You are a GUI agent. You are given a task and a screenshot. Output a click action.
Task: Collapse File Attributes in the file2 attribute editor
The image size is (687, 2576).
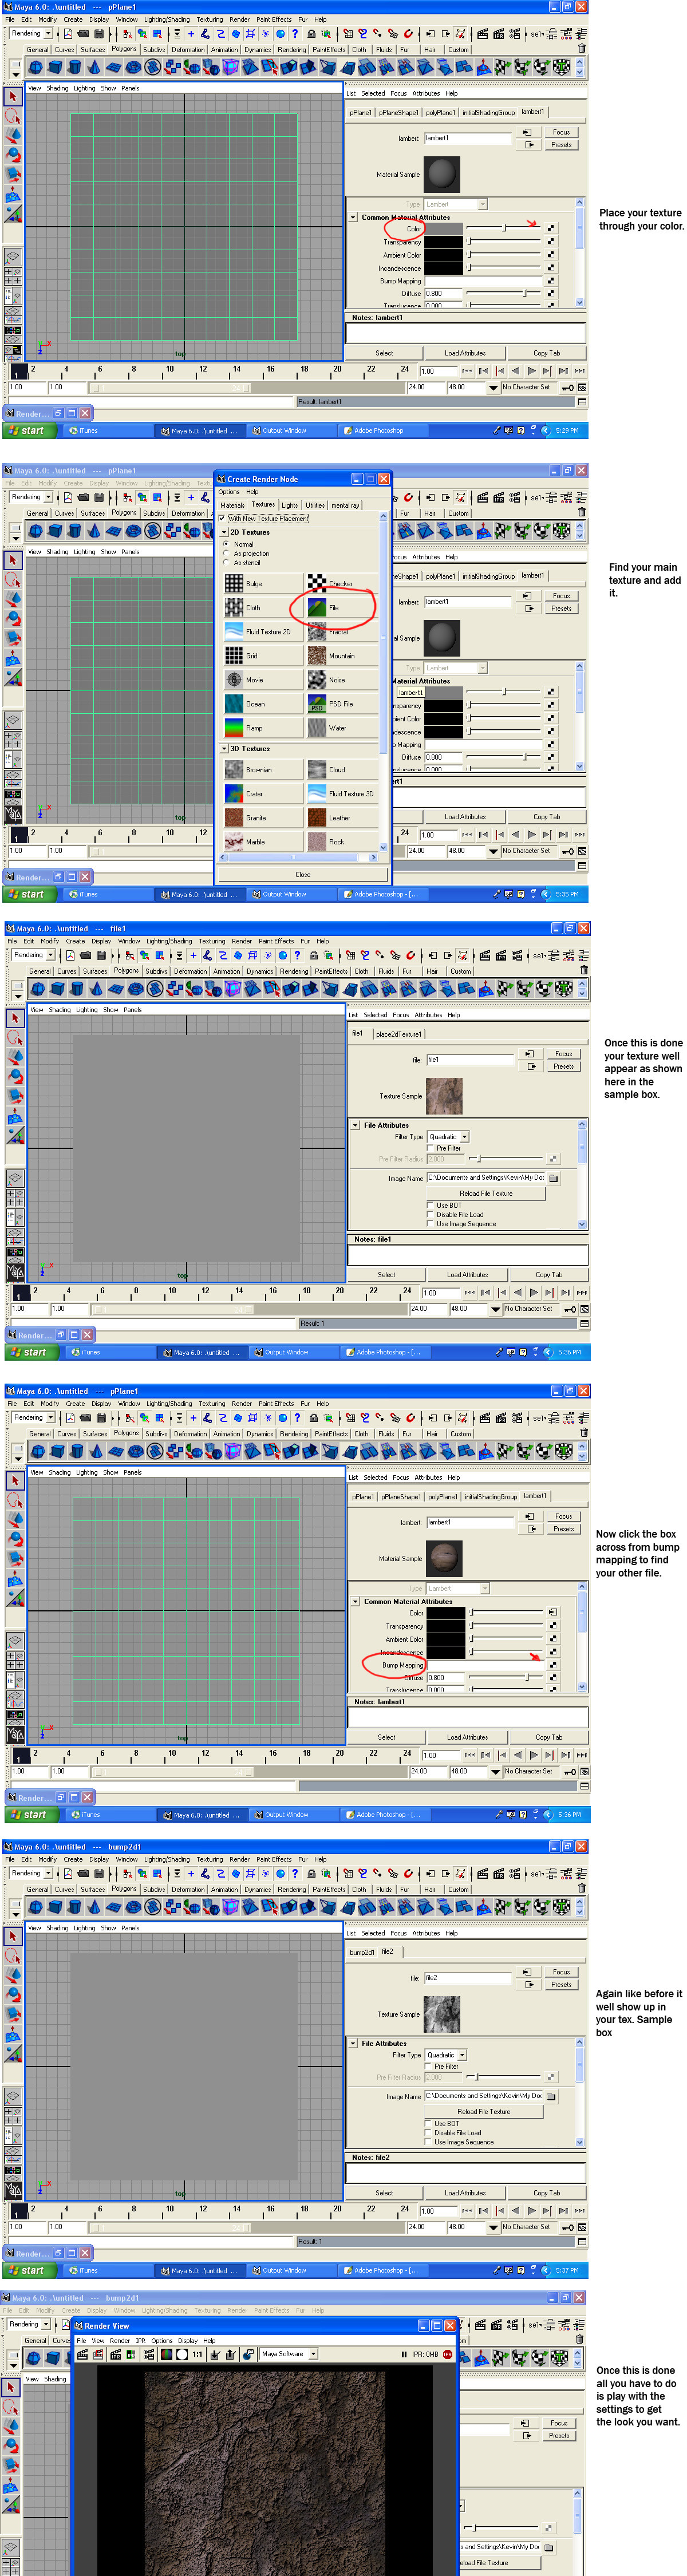coord(353,2043)
